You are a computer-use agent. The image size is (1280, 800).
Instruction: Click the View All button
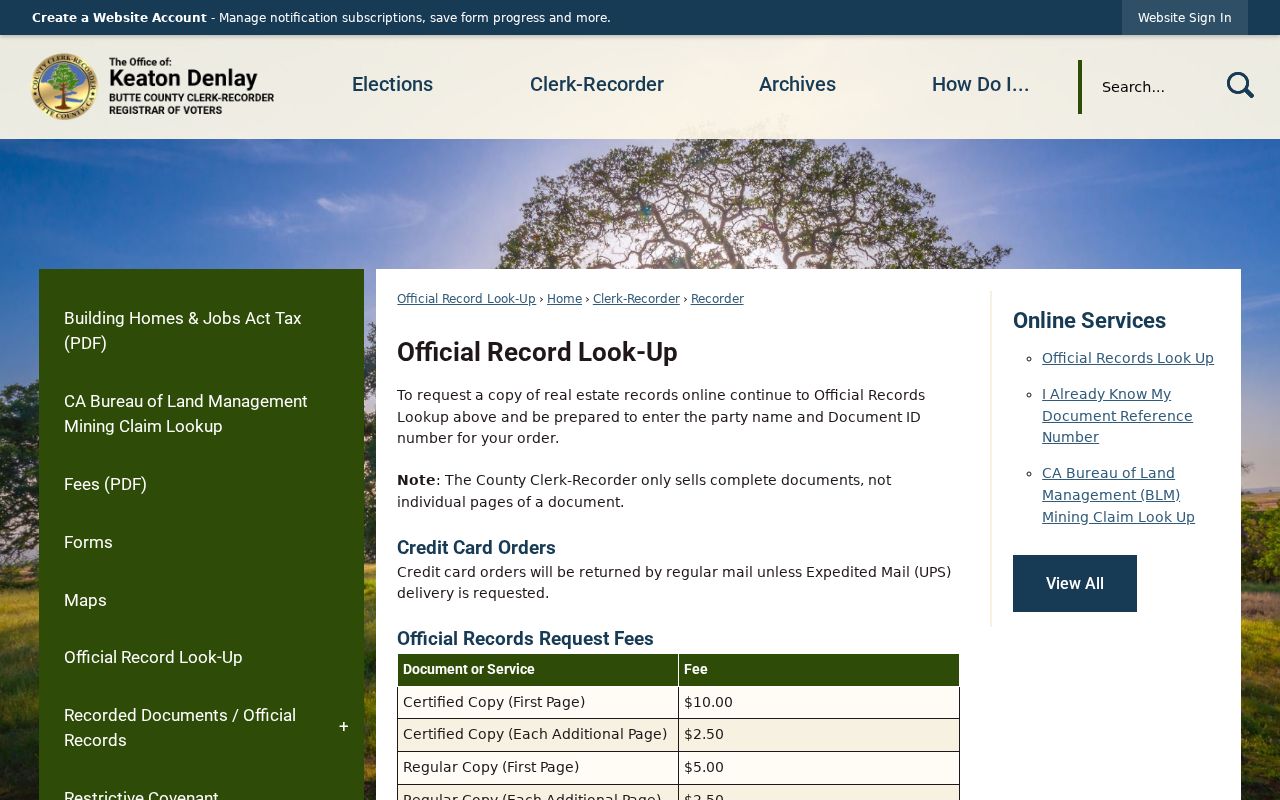click(1075, 583)
